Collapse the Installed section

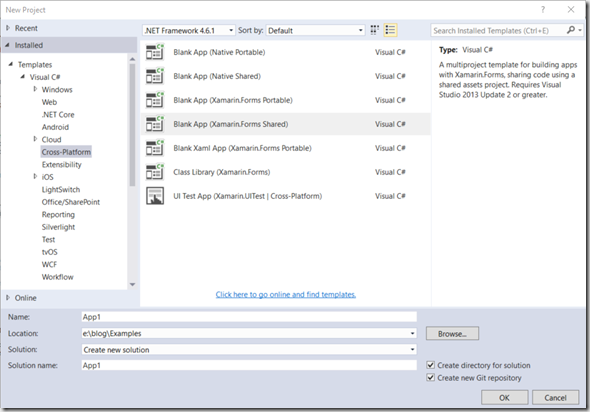click(x=8, y=45)
